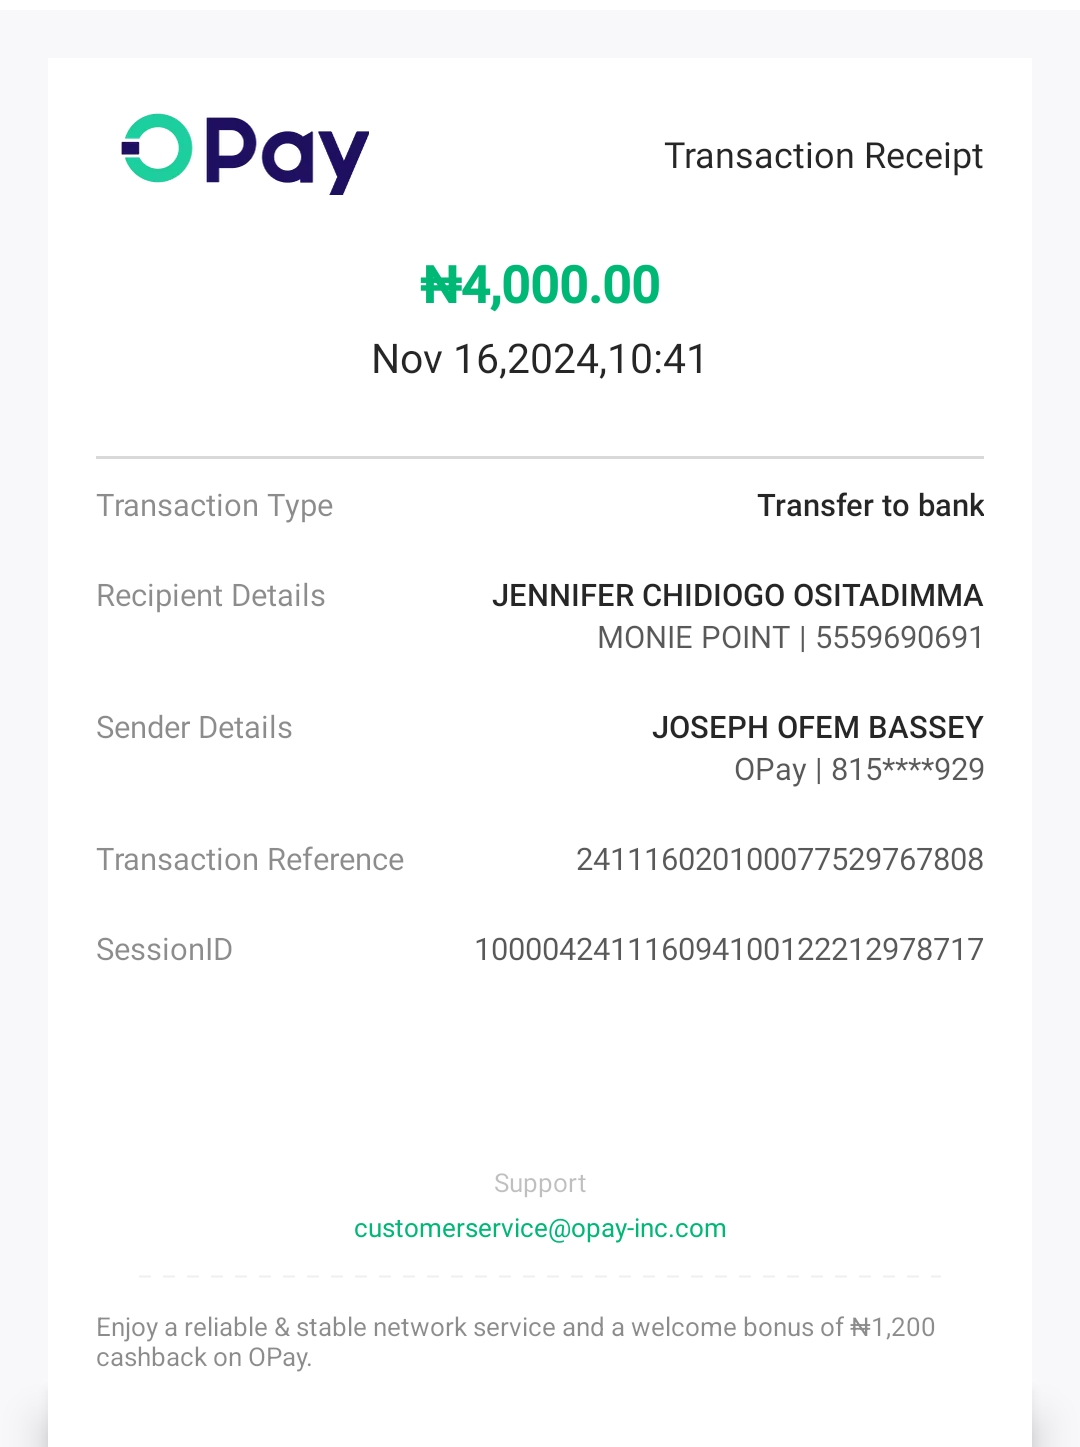Tap the Sender Details label

click(x=194, y=728)
